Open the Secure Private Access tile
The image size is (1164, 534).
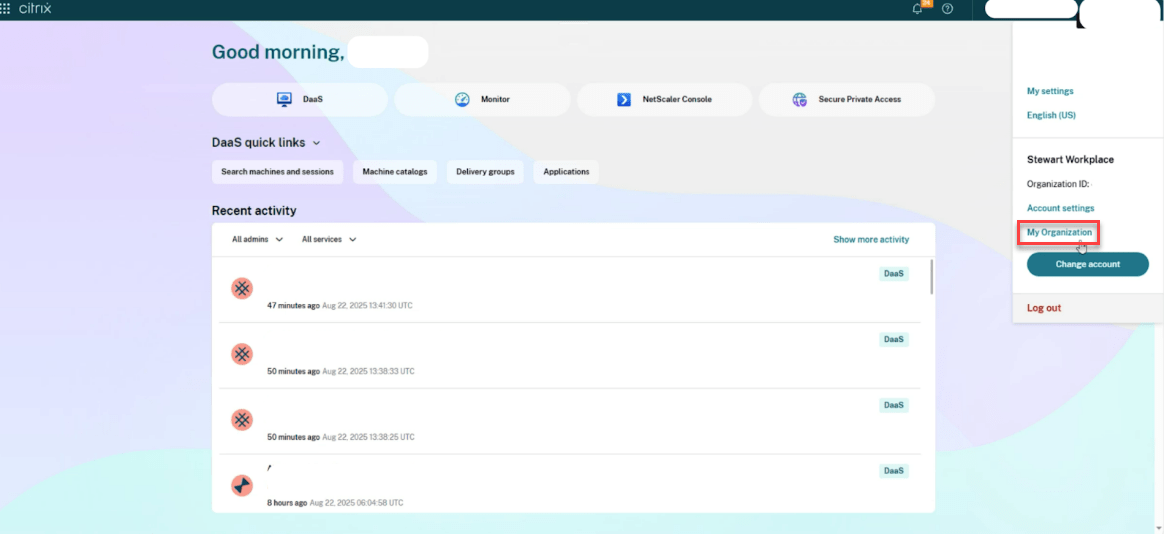click(846, 100)
